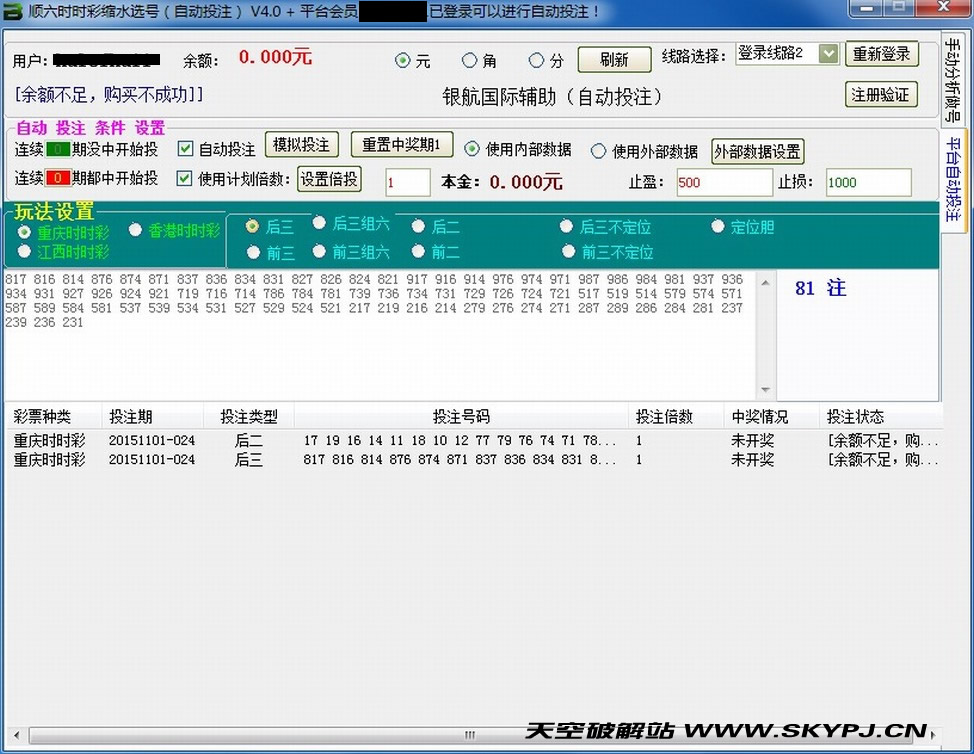Switch to the 手动分析做号 side tab

954,78
